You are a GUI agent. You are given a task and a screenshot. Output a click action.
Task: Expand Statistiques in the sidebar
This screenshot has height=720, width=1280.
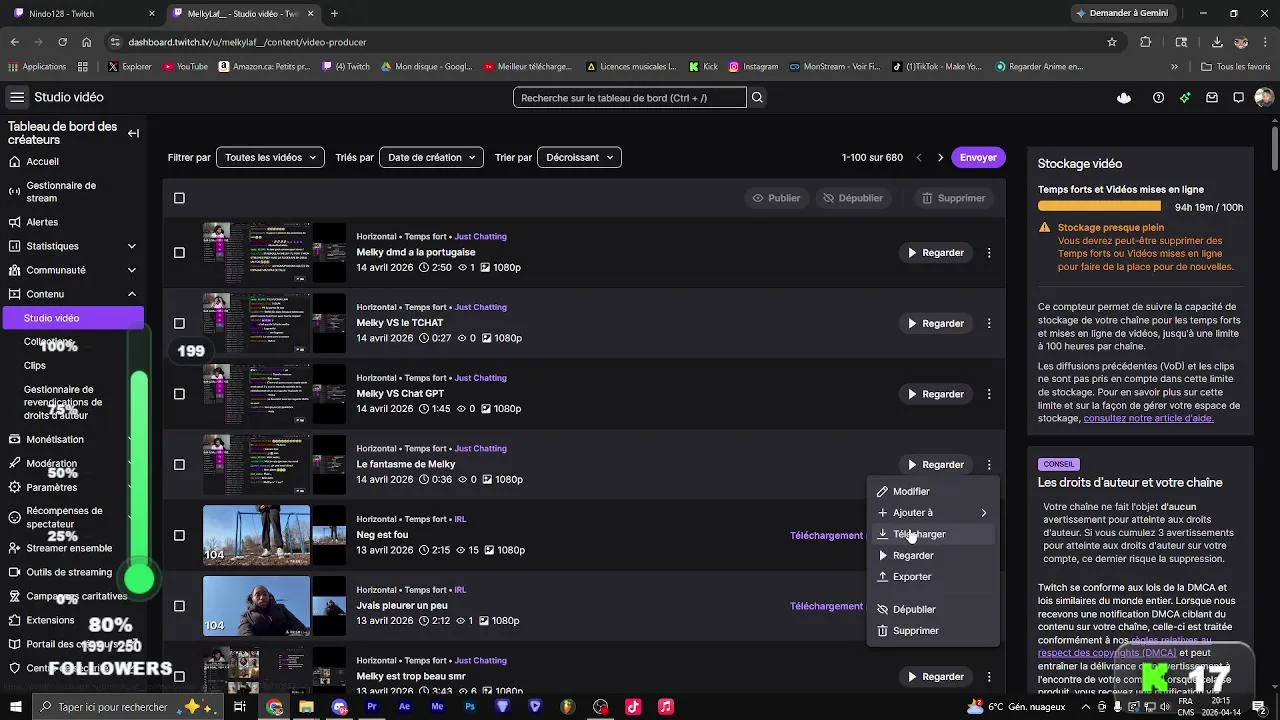pos(132,246)
